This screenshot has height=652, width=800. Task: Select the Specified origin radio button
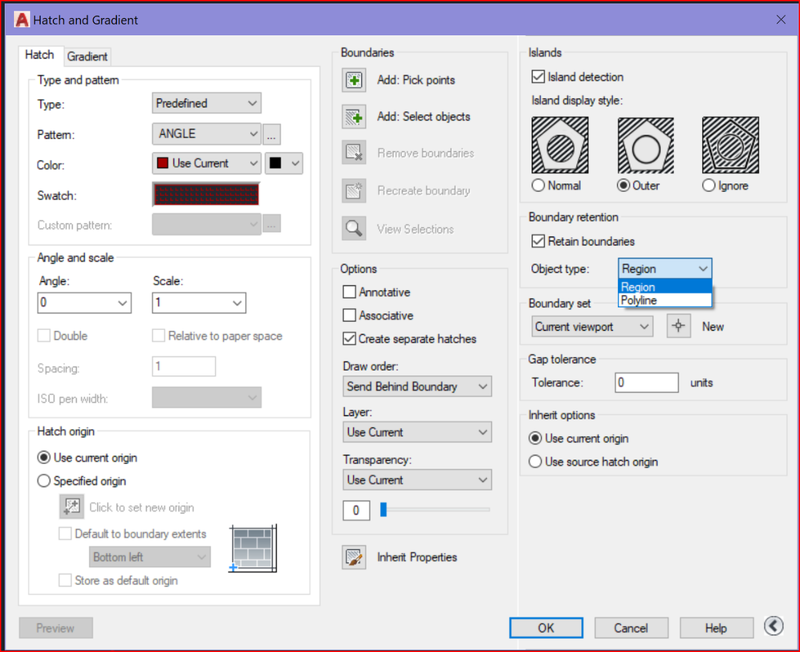[44, 481]
